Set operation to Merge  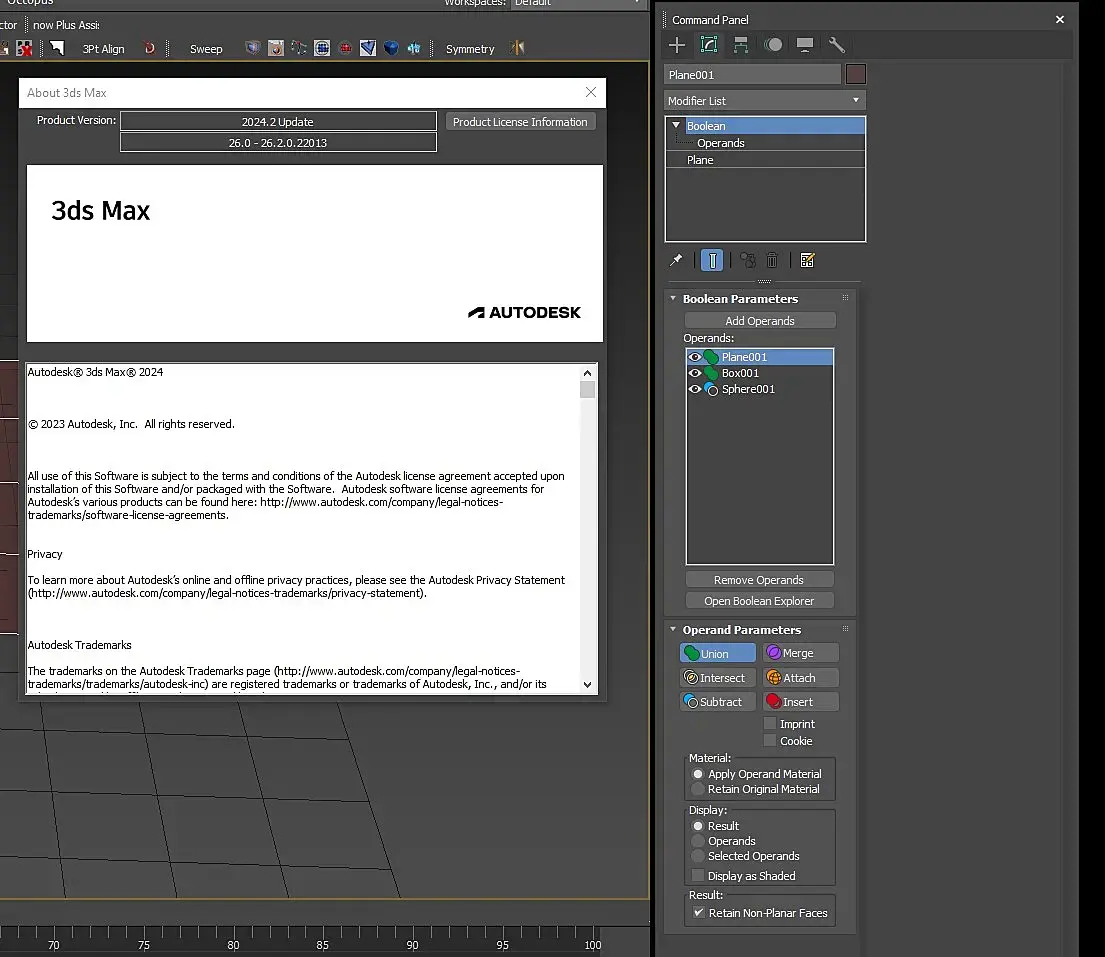[x=801, y=653]
